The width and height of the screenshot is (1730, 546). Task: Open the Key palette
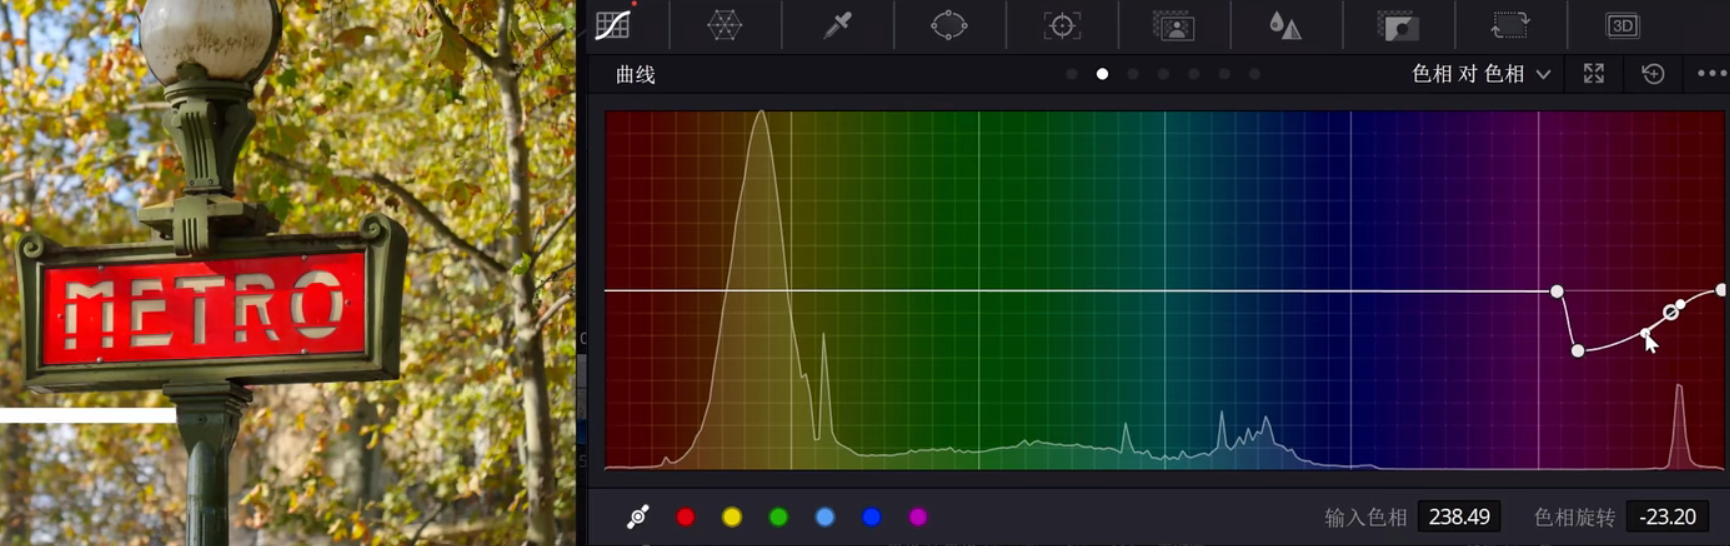pyautogui.click(x=1398, y=25)
